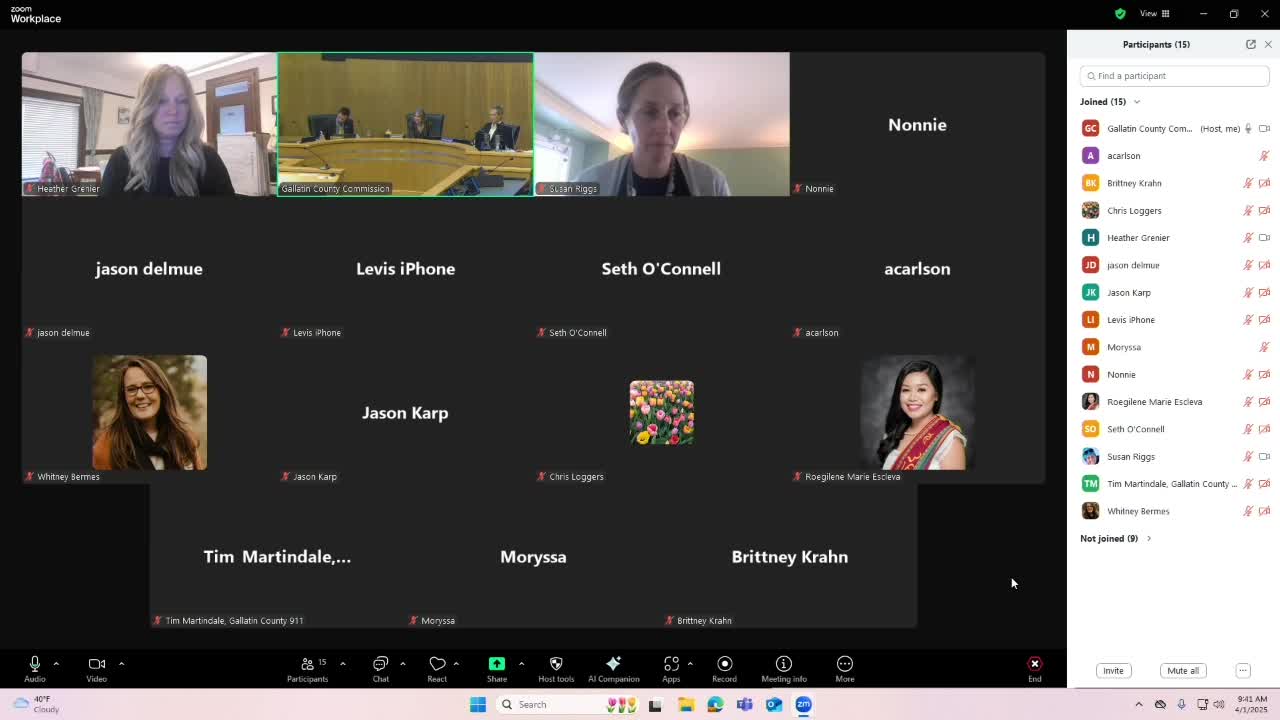
Task: Click Mute all button
Action: pyautogui.click(x=1183, y=671)
